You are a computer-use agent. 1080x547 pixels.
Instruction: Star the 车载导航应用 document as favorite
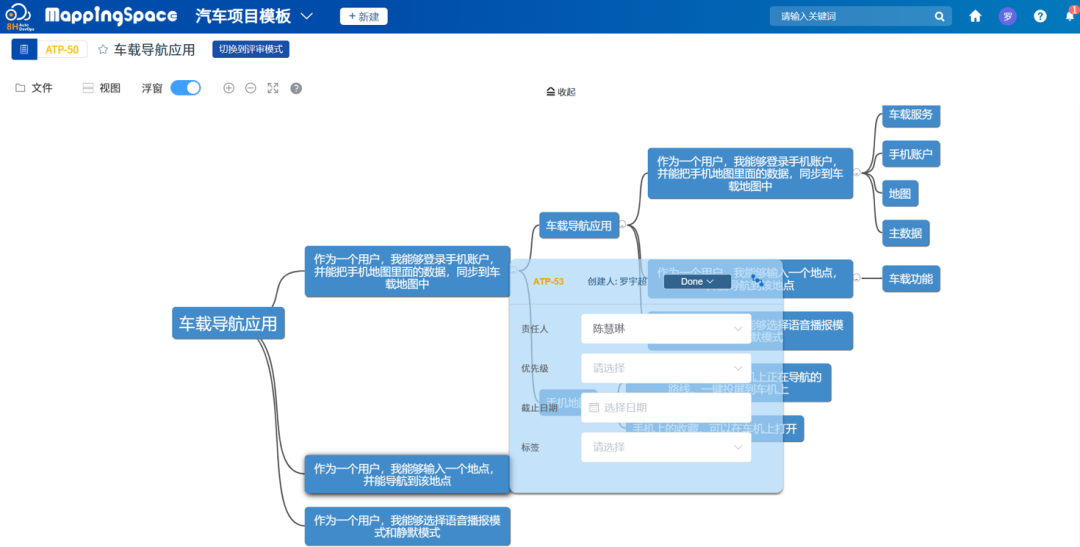(103, 50)
